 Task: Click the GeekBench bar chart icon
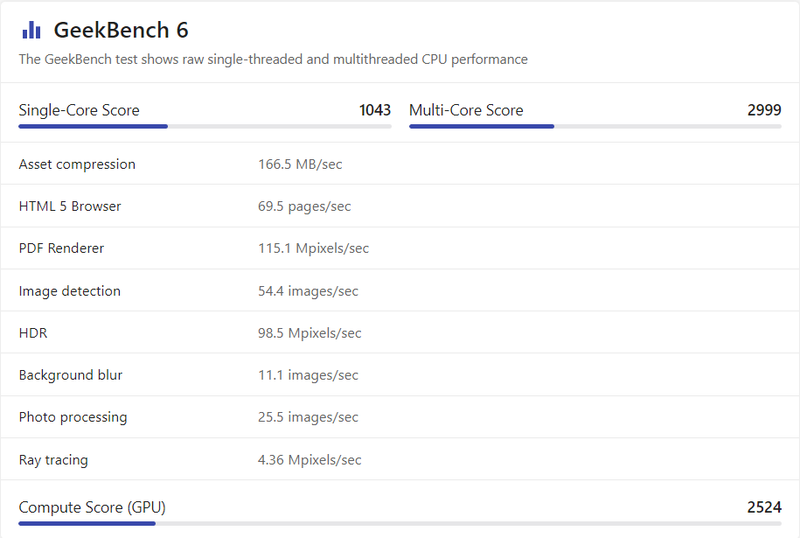point(31,30)
